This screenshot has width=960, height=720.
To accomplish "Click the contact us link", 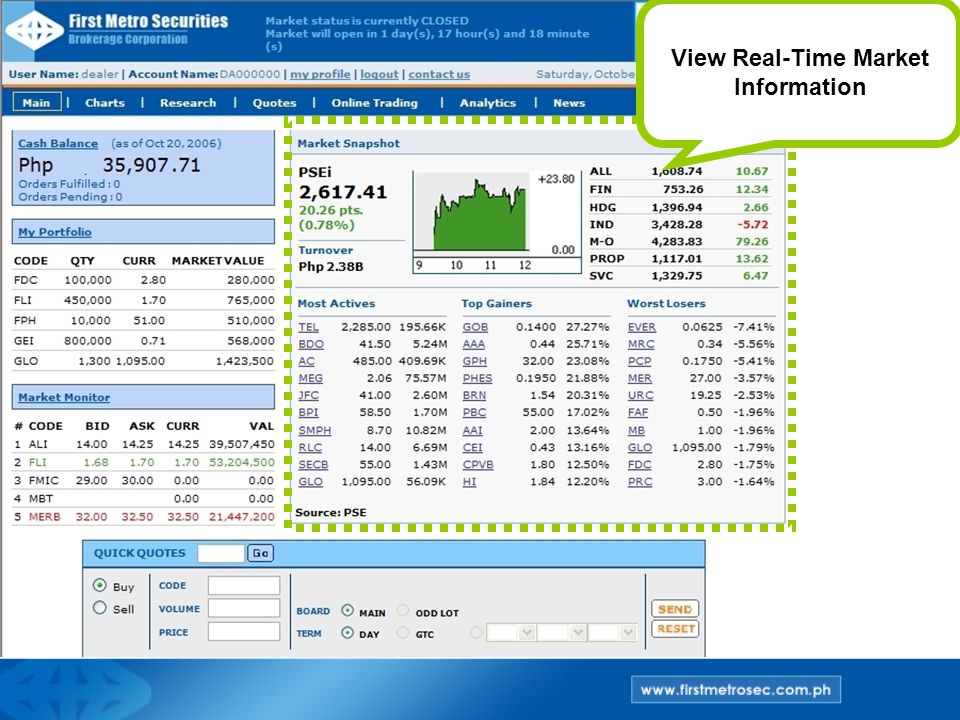I will pos(439,74).
